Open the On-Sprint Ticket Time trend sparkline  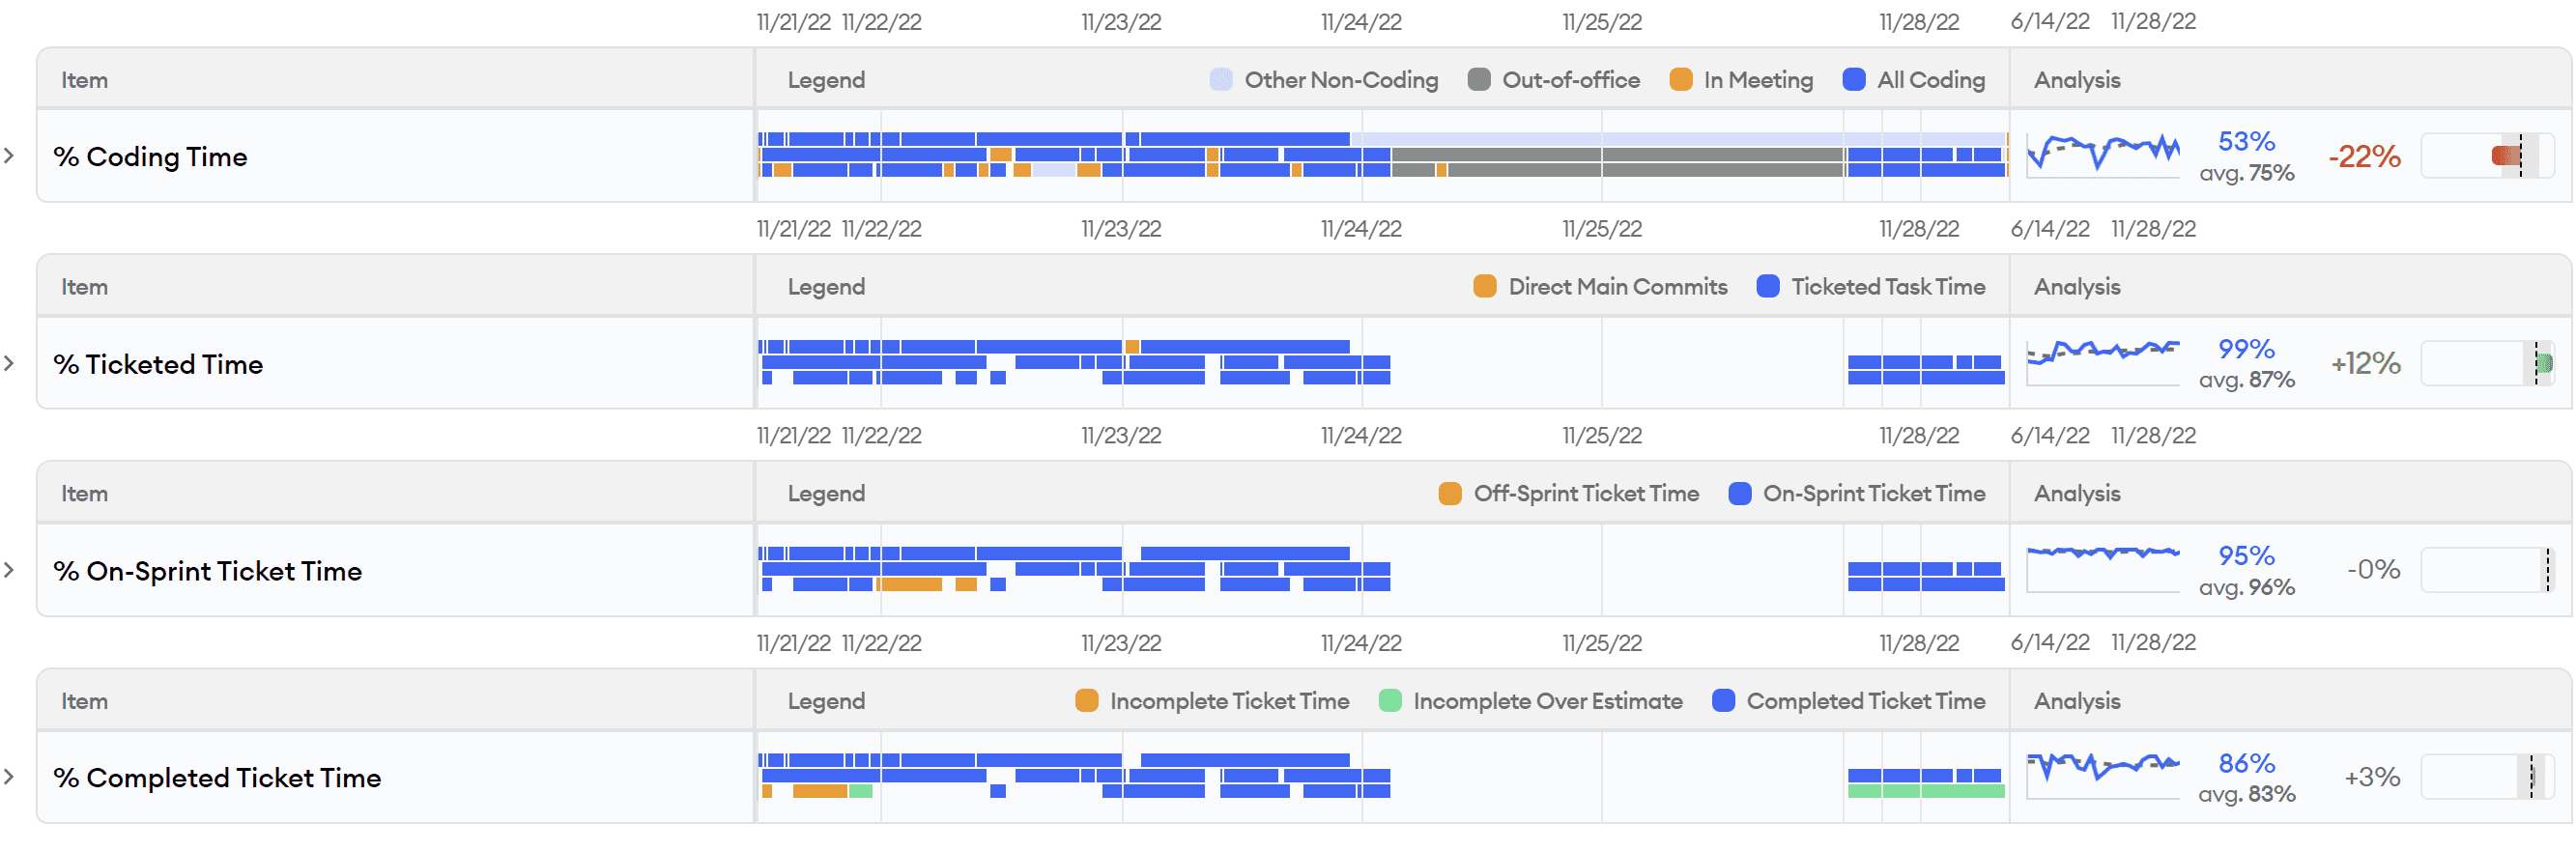(x=2103, y=569)
